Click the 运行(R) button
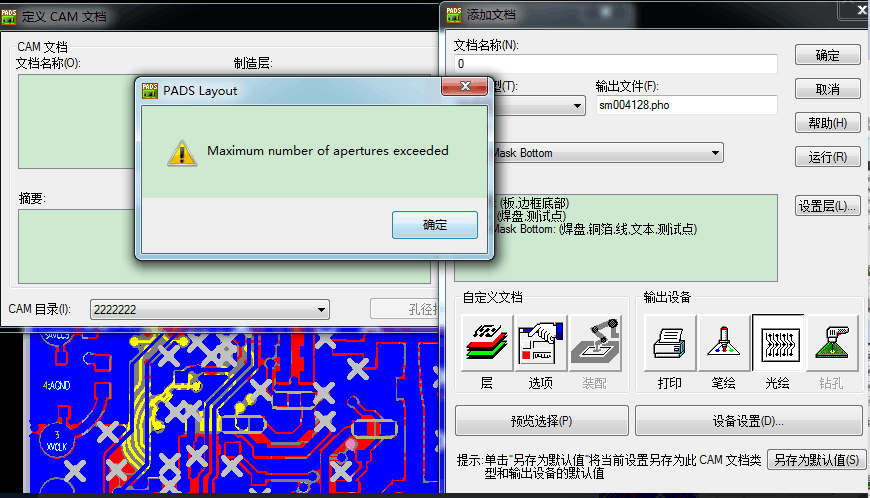The height and width of the screenshot is (498, 870). point(827,157)
